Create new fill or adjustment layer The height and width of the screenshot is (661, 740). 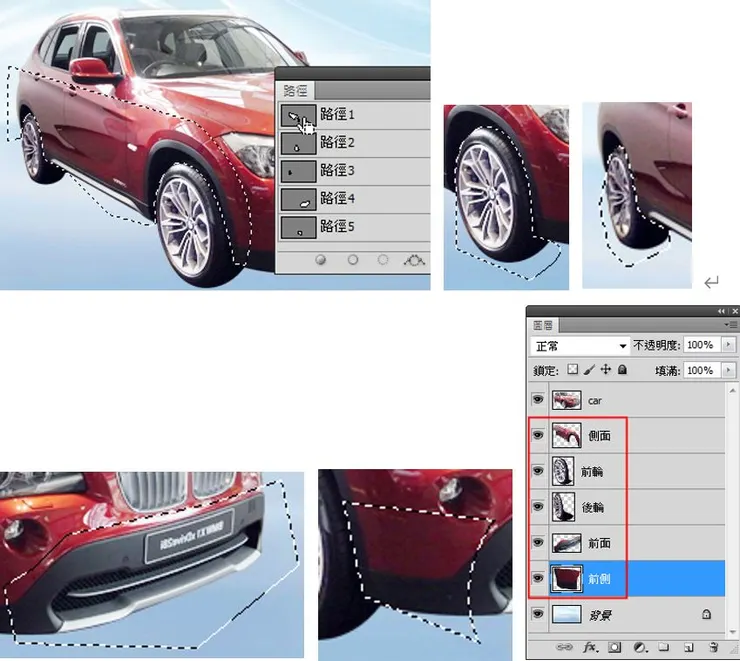coord(639,647)
